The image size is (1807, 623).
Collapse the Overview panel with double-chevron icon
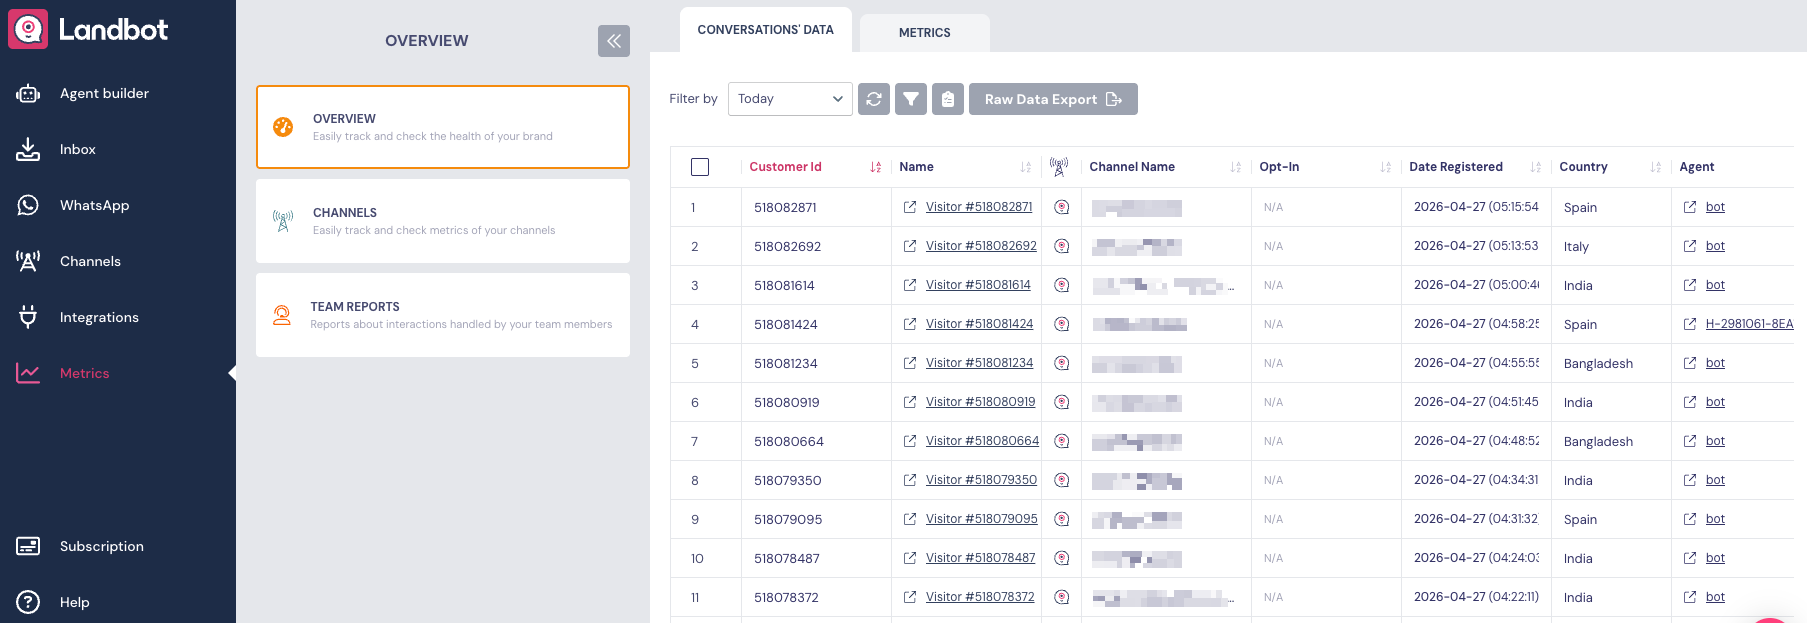click(613, 41)
